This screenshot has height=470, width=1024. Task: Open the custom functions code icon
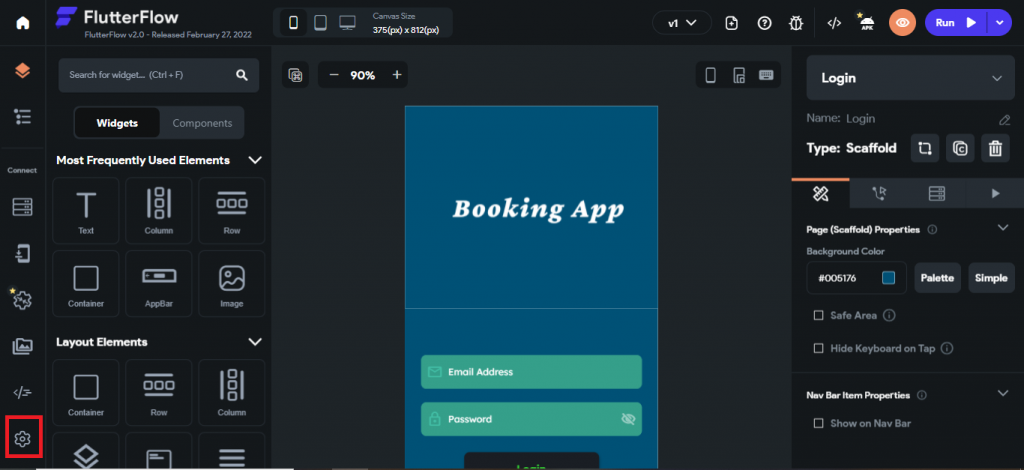coord(23,392)
